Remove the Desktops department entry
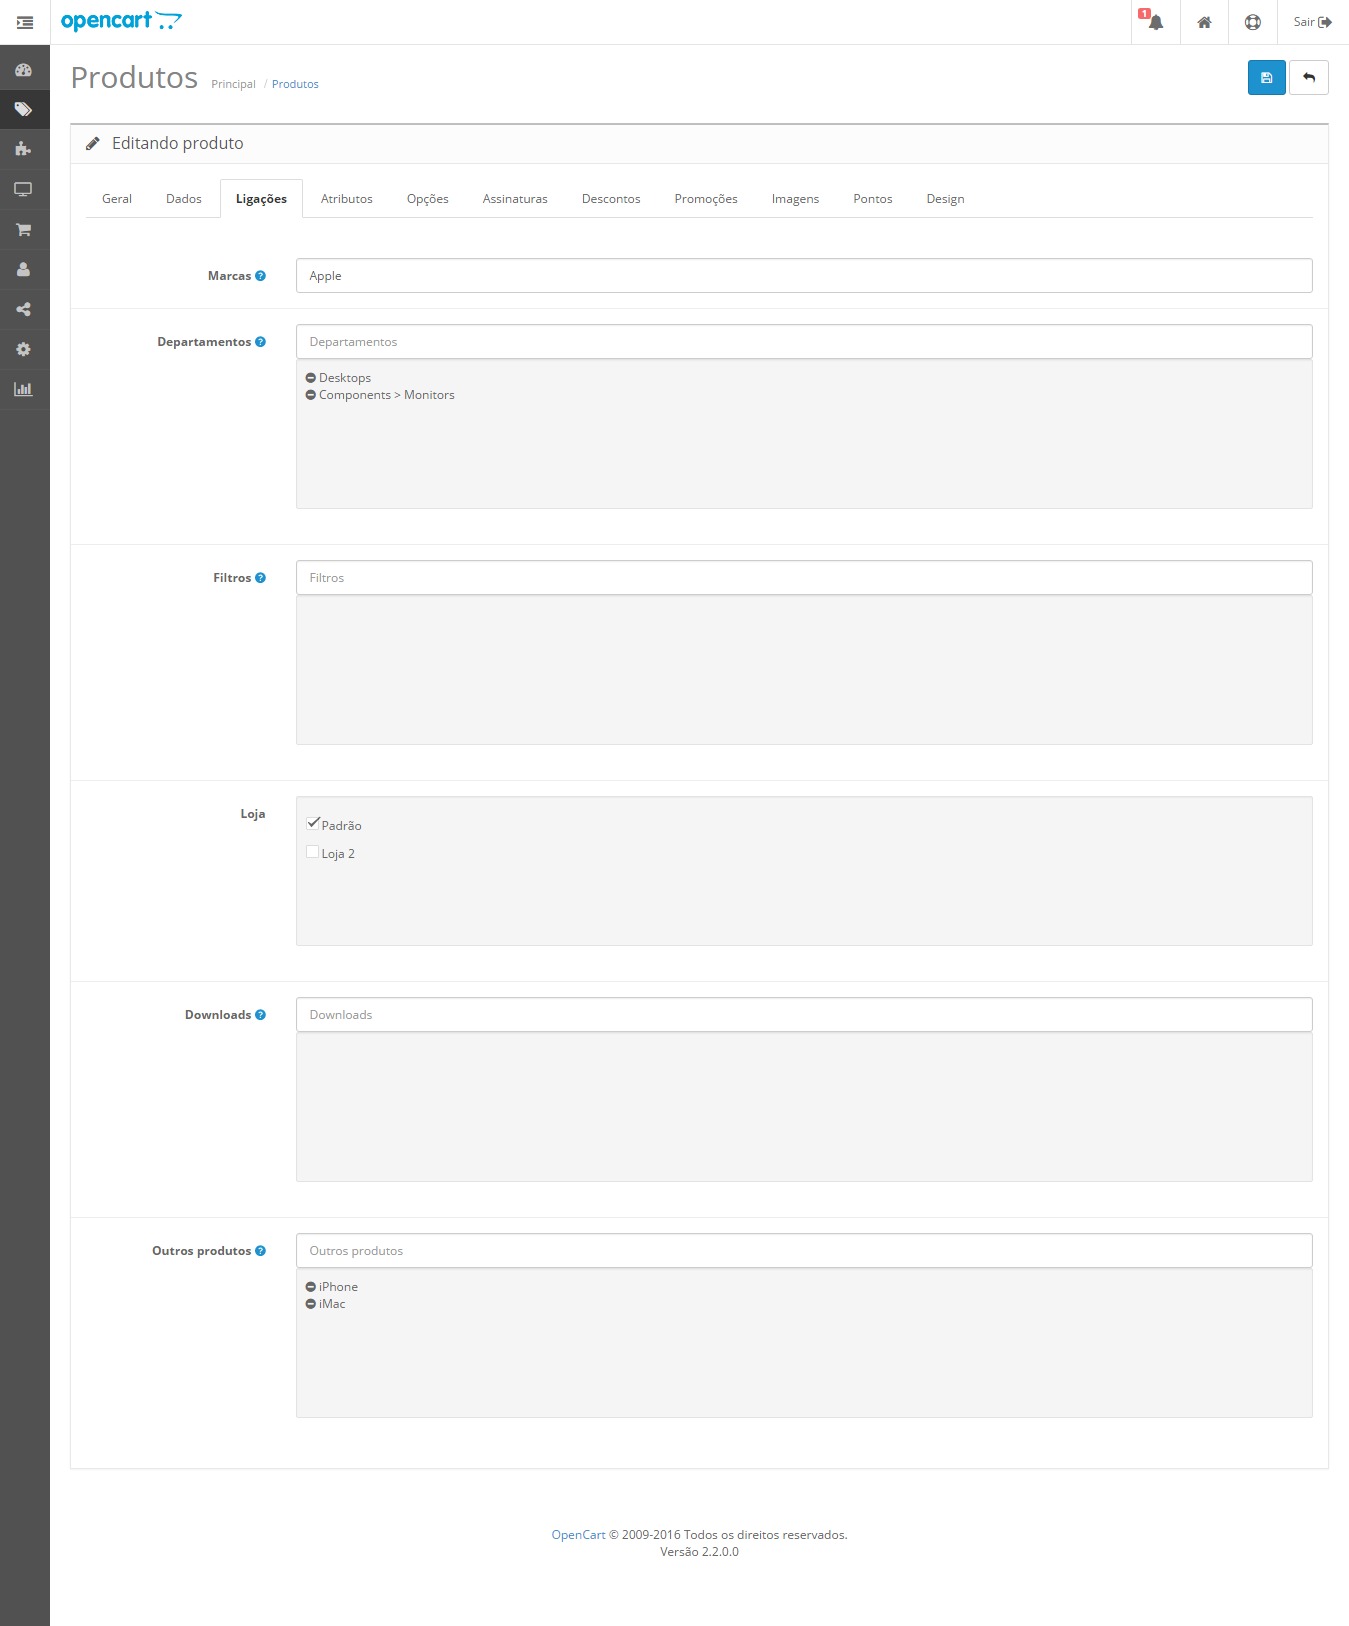 pyautogui.click(x=310, y=378)
